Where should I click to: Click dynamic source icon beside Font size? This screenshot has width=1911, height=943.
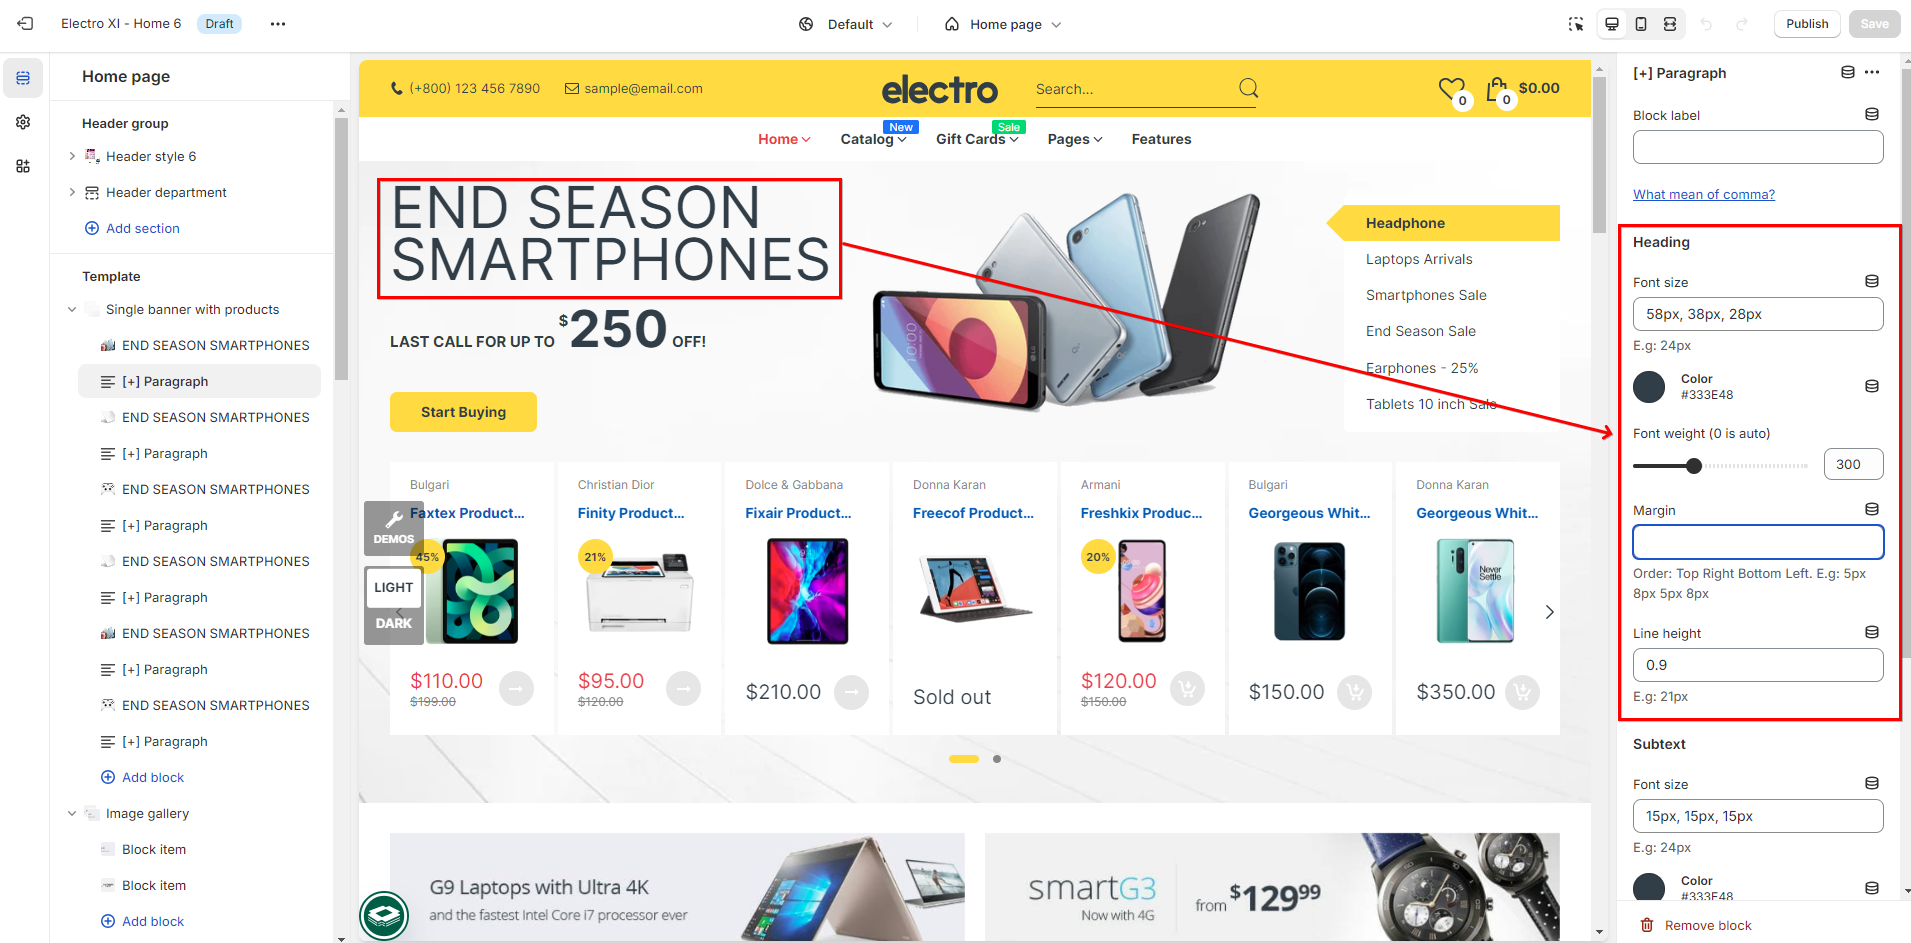tap(1872, 282)
